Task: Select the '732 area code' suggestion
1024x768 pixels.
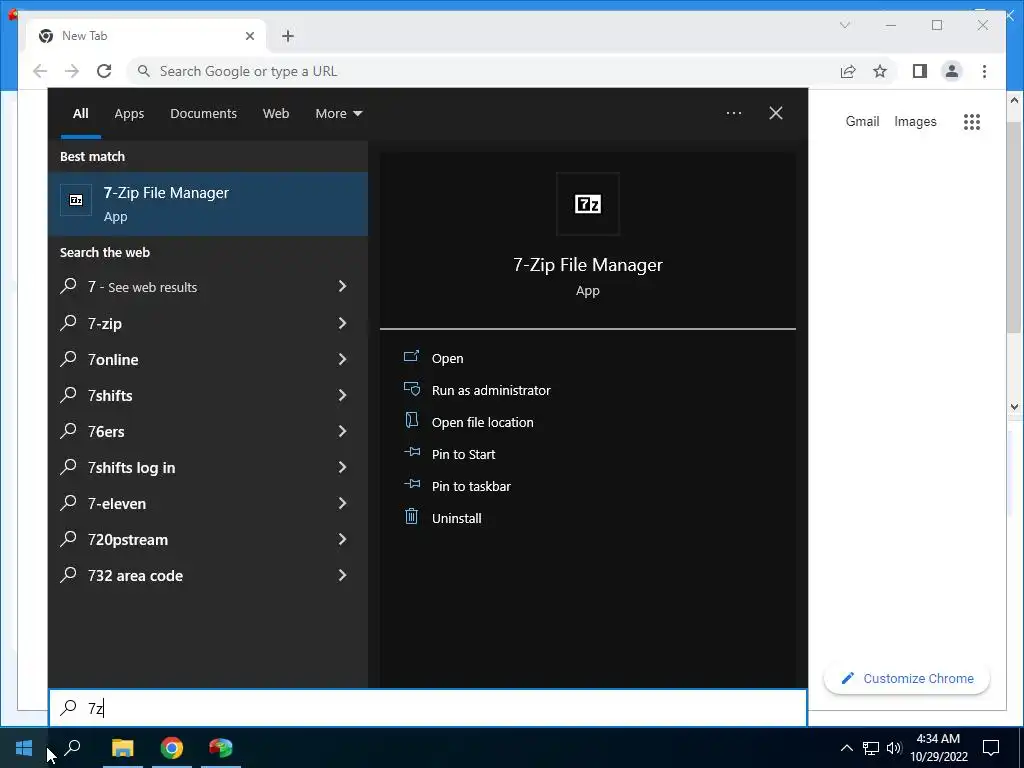Action: [208, 575]
